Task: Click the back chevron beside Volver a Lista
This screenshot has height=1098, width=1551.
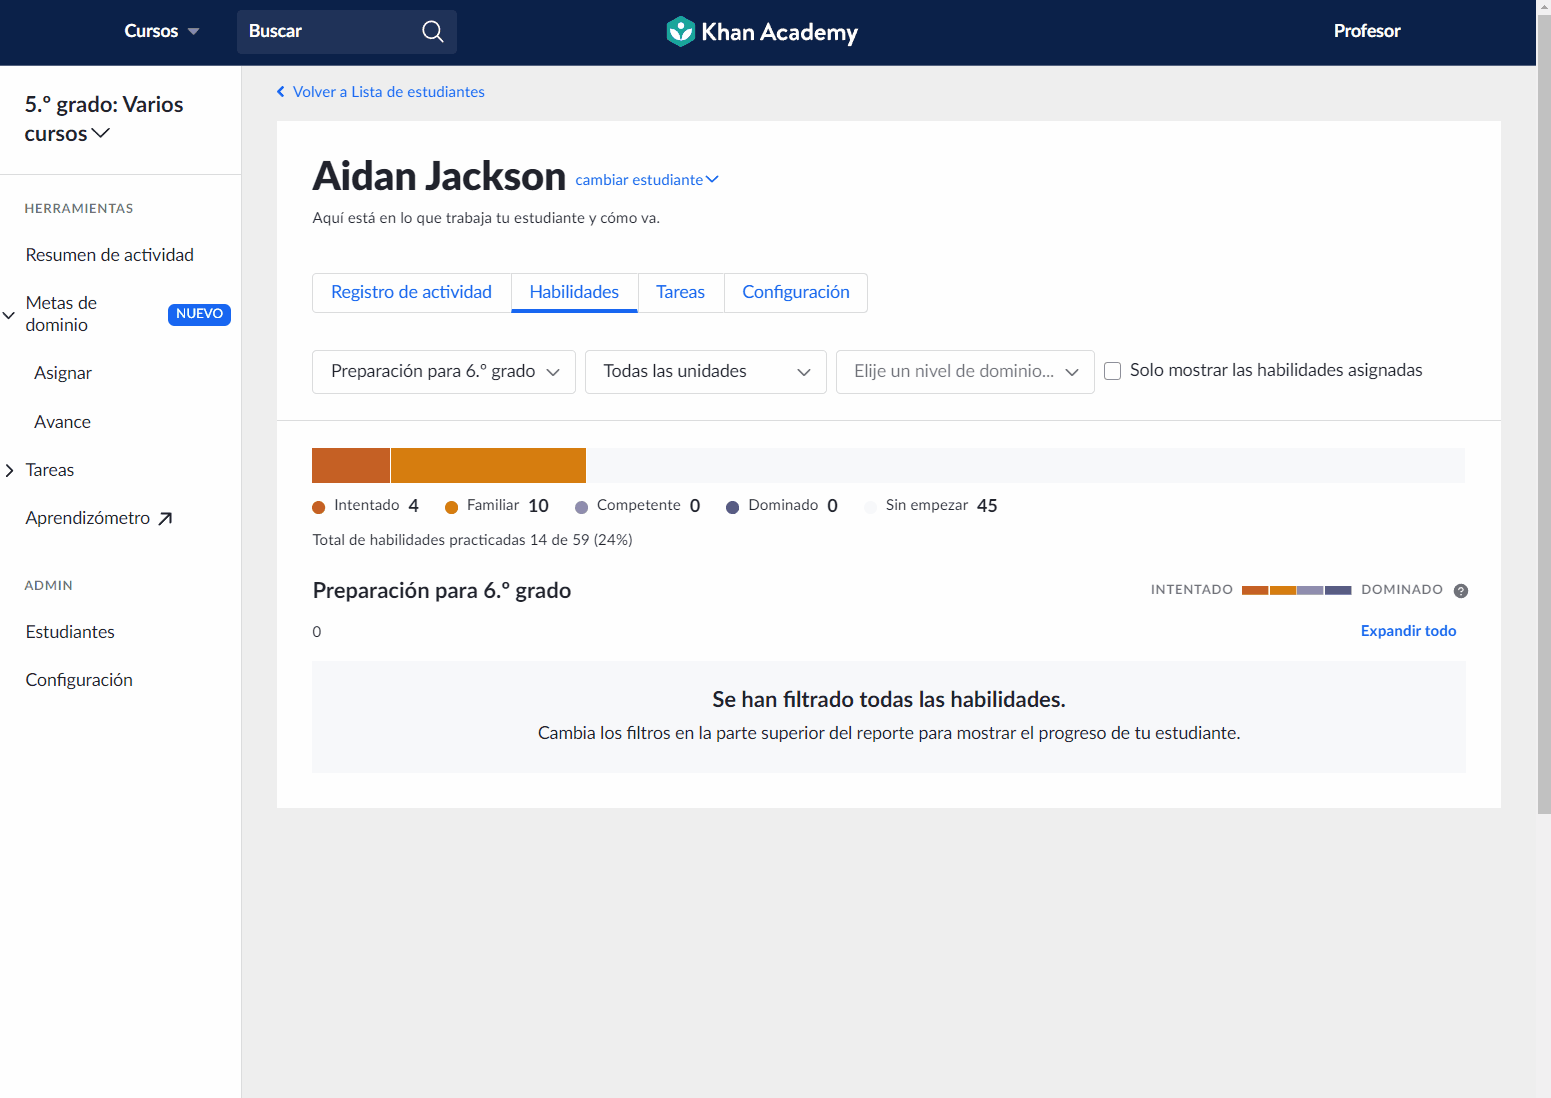Action: click(281, 92)
